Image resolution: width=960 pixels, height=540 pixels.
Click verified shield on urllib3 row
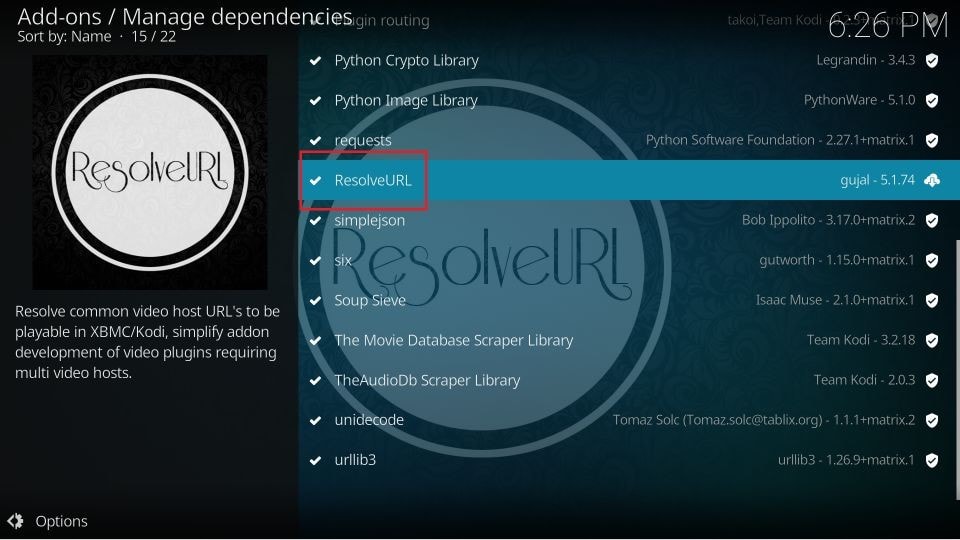(932, 460)
